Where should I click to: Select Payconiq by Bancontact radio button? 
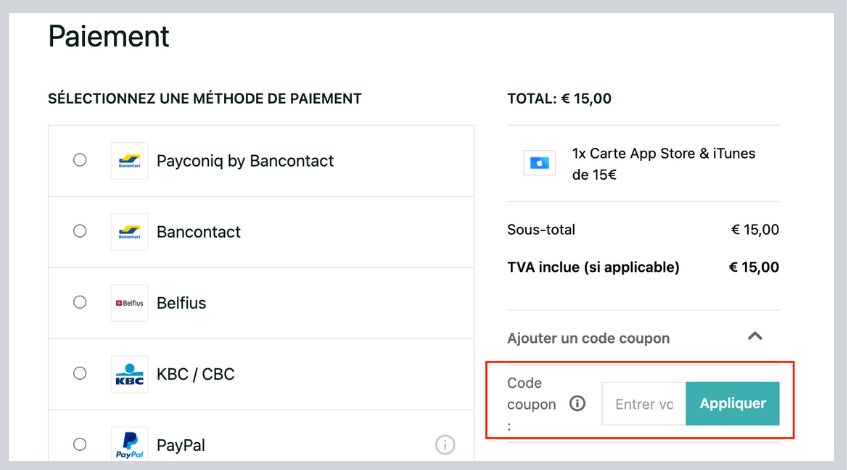[80, 160]
